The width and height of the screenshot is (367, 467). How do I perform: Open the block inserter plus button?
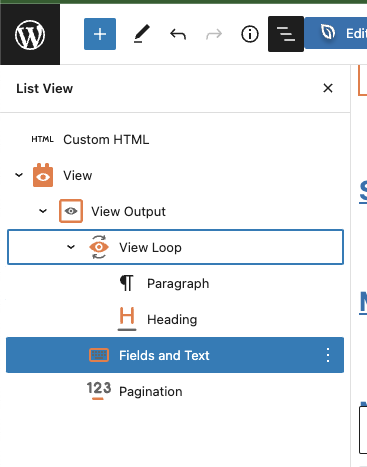tap(100, 34)
